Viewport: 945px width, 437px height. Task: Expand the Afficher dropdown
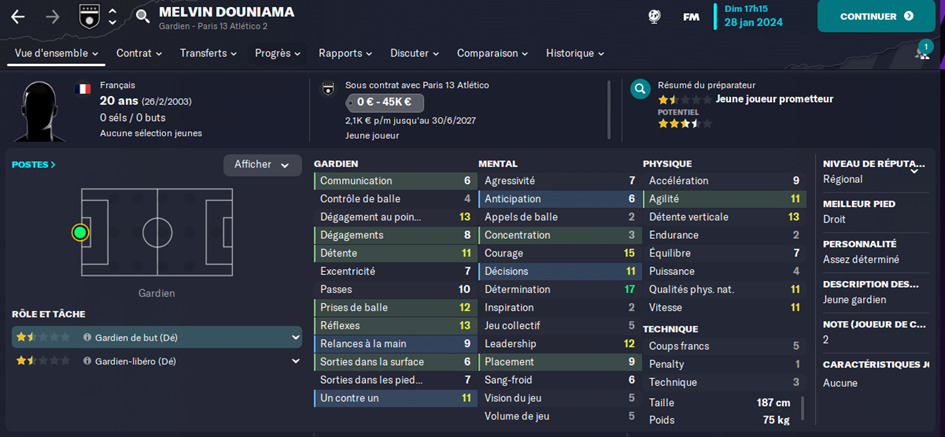coord(262,165)
